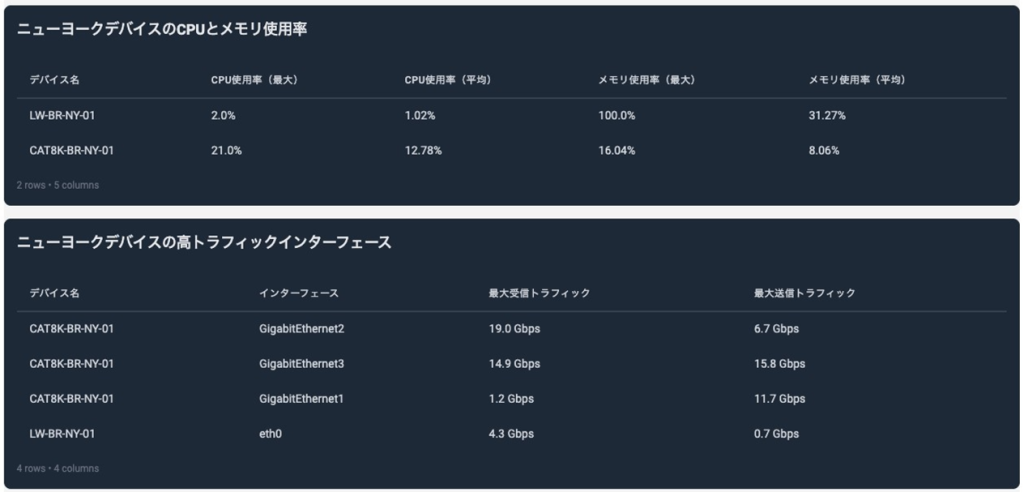Screen dimensions: 1024x492
Task: Select CAT8K-BR-NY-01 row in CPU table
Action: click(72, 150)
